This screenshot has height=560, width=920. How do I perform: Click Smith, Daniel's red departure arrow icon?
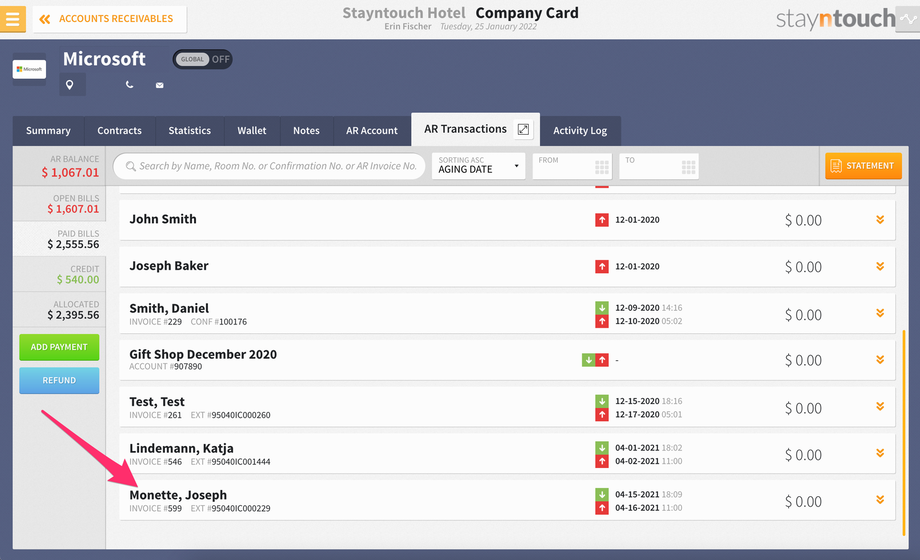tap(602, 321)
